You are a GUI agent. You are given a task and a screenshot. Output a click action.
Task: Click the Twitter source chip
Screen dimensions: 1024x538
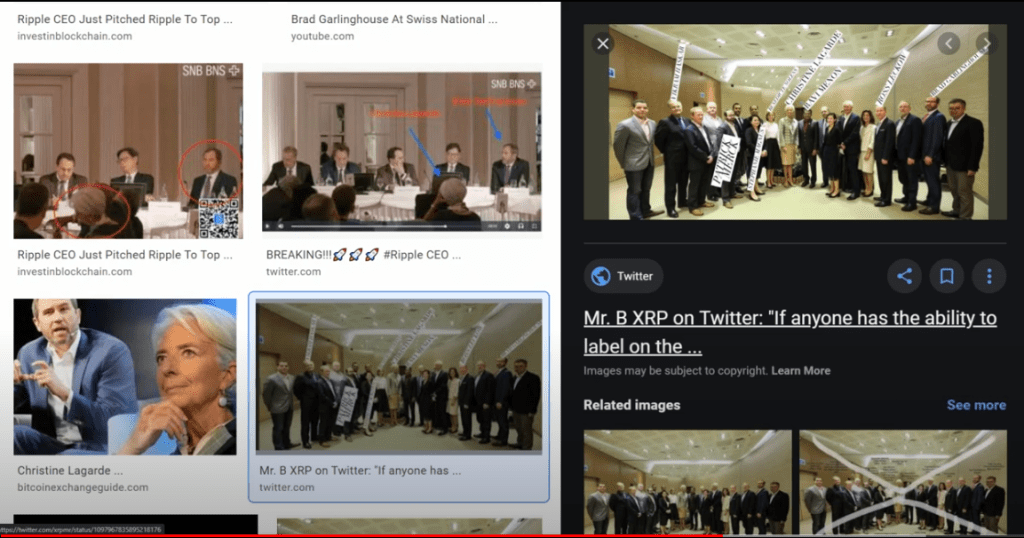pyautogui.click(x=623, y=276)
